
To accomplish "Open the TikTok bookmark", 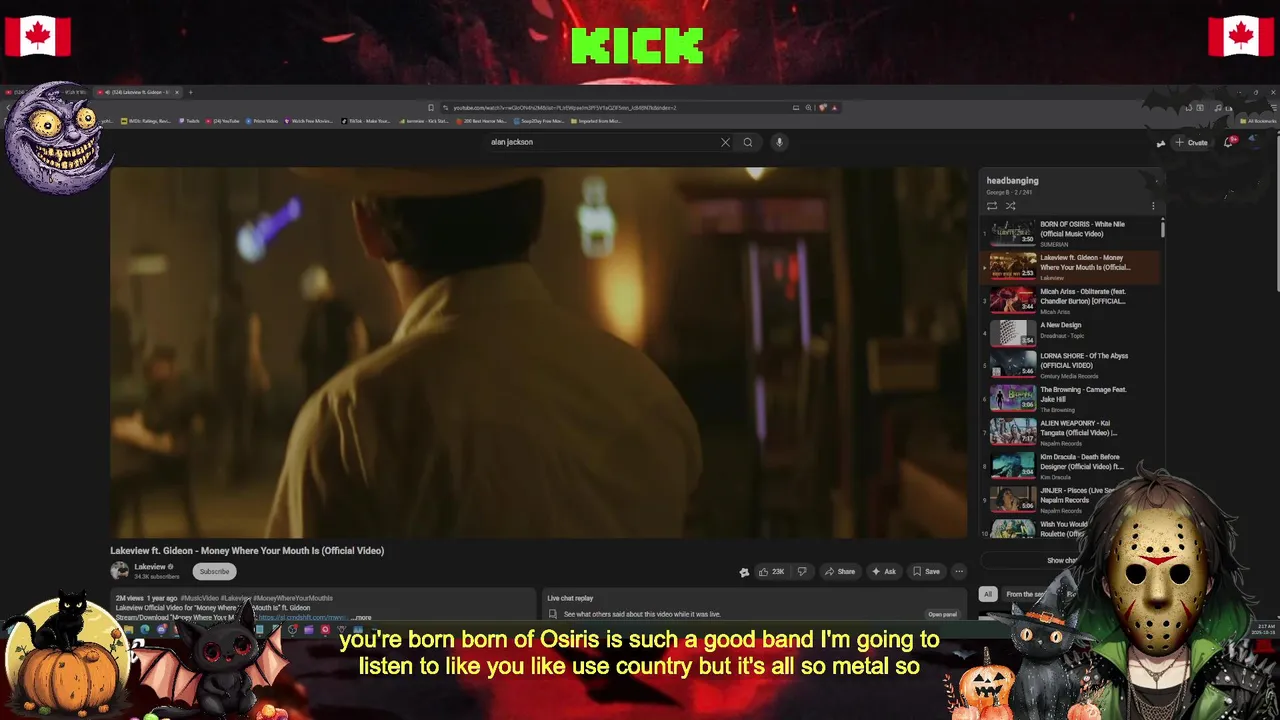I will coord(366,121).
